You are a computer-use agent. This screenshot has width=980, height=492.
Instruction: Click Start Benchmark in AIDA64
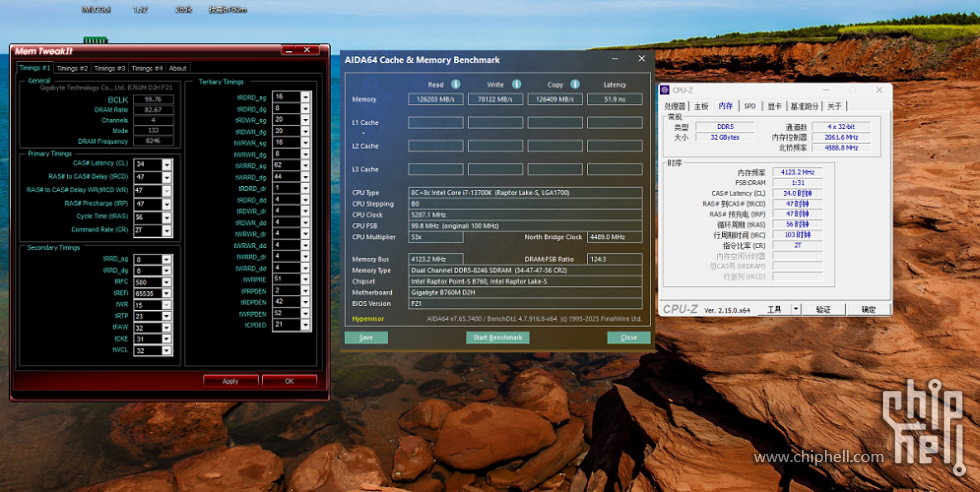coord(498,338)
